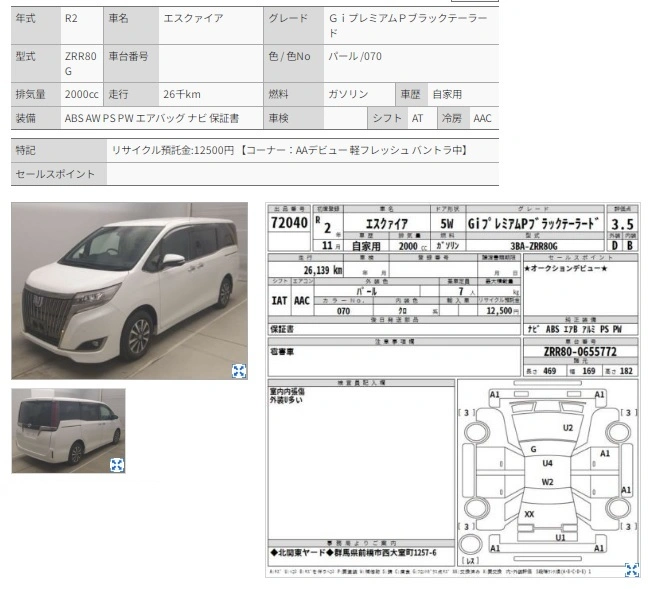Click the 装備 label cell
This screenshot has height=589, width=659.
click(x=36, y=118)
